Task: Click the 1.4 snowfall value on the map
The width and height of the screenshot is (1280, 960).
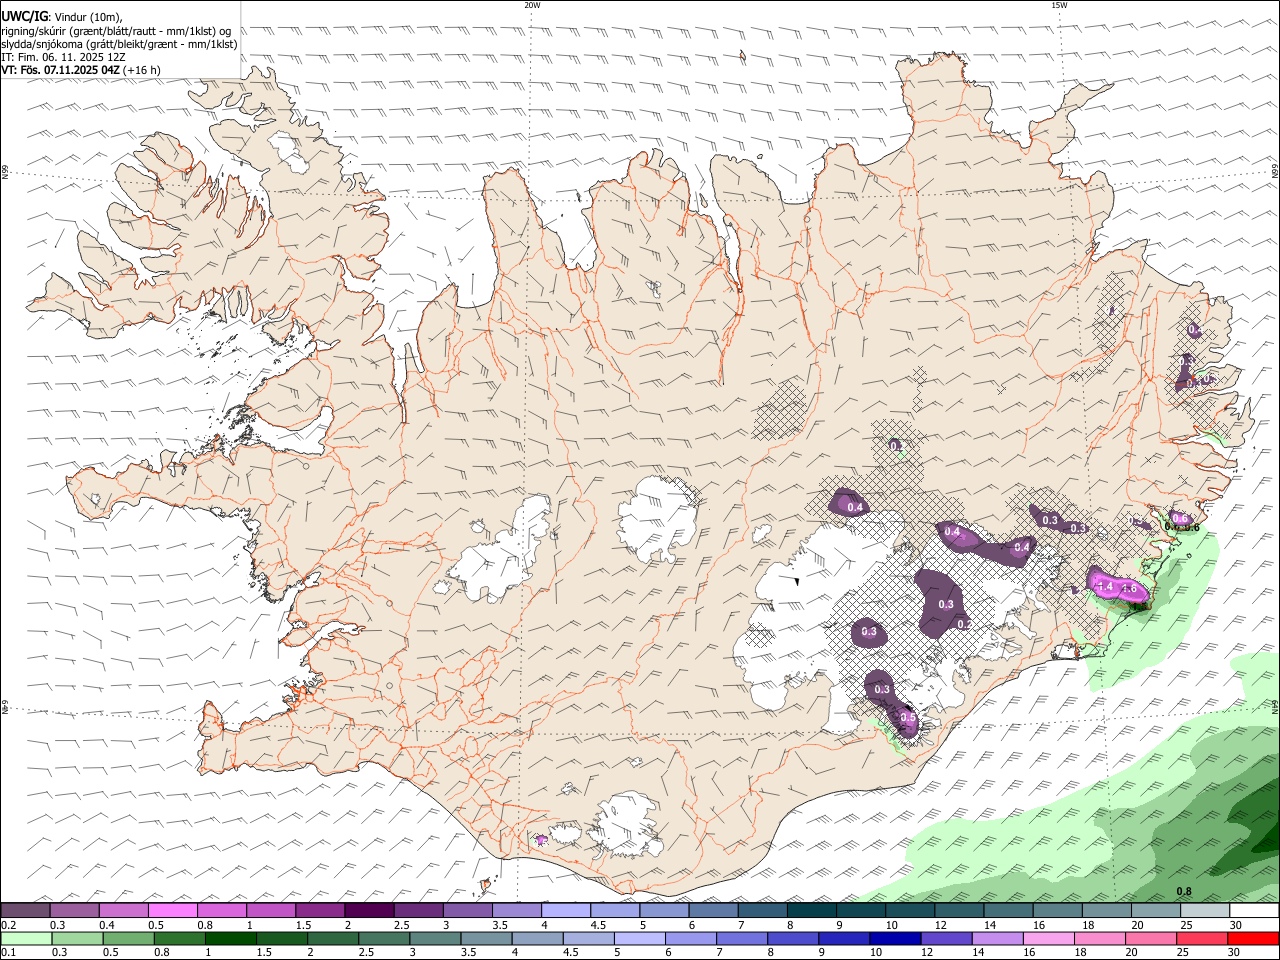Action: click(1105, 585)
